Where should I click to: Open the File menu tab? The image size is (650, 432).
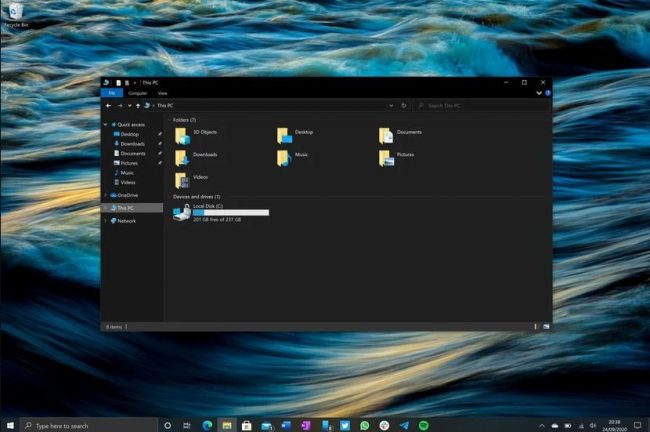(x=112, y=93)
